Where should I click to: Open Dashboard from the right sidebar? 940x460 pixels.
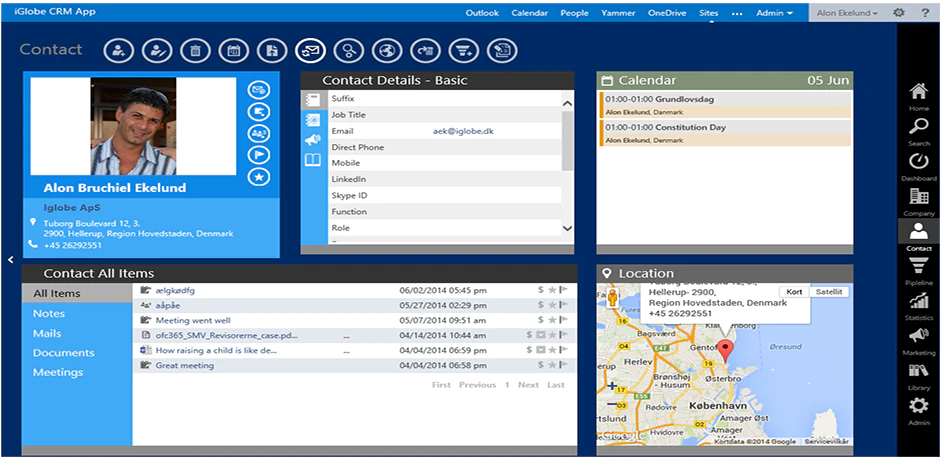pyautogui.click(x=918, y=167)
